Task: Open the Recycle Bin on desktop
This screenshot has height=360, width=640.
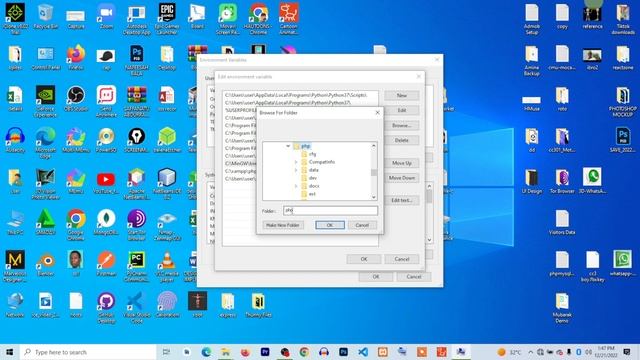Action: tap(45, 17)
